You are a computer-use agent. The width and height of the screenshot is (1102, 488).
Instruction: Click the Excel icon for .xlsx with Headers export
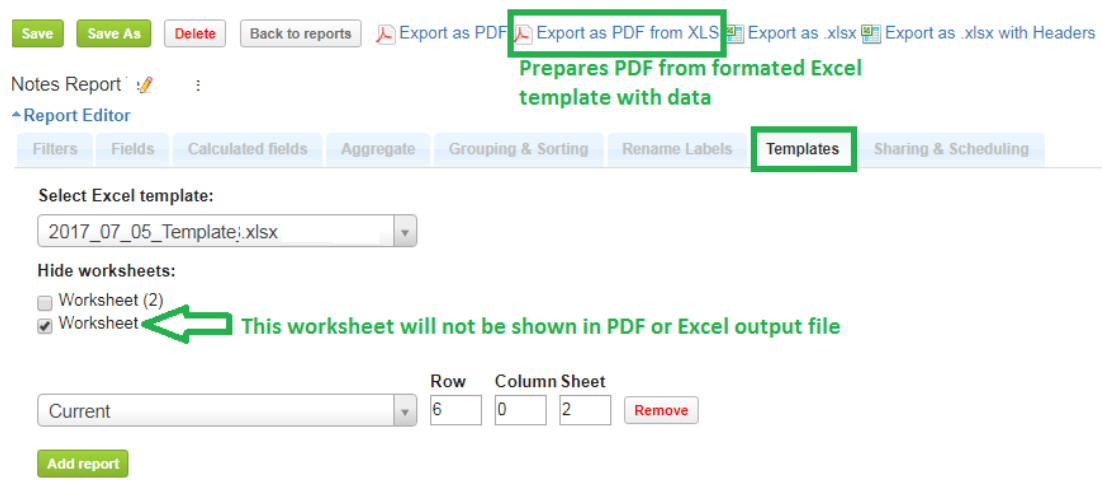pos(871,34)
